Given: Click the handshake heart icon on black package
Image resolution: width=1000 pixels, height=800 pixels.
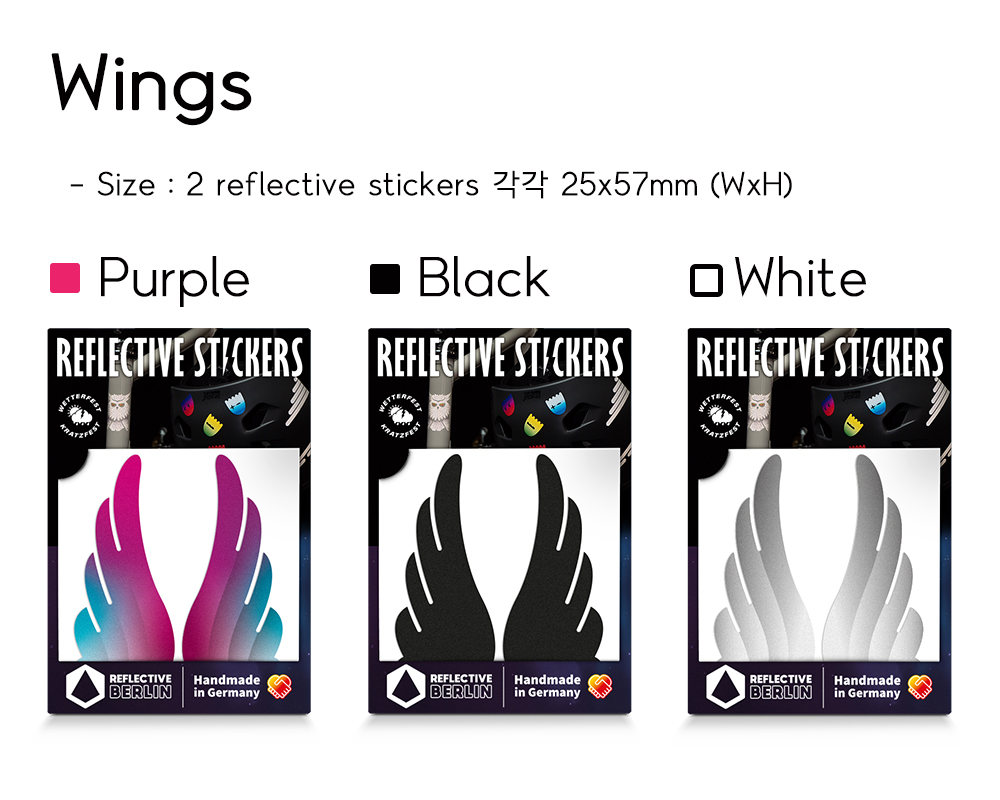Looking at the screenshot, I should point(599,686).
